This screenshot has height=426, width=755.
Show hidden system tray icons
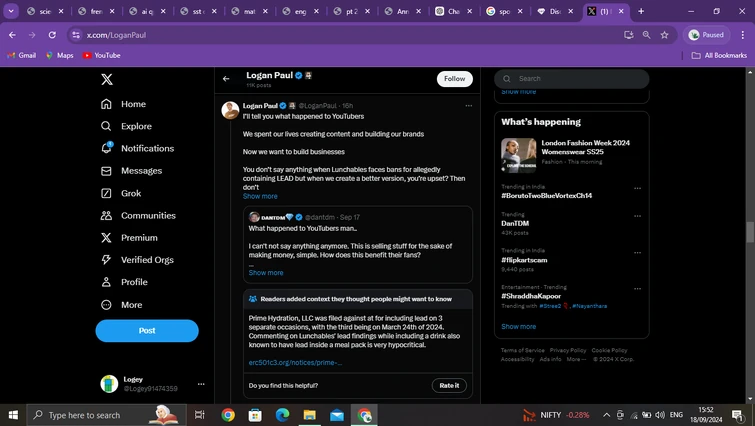coord(607,415)
